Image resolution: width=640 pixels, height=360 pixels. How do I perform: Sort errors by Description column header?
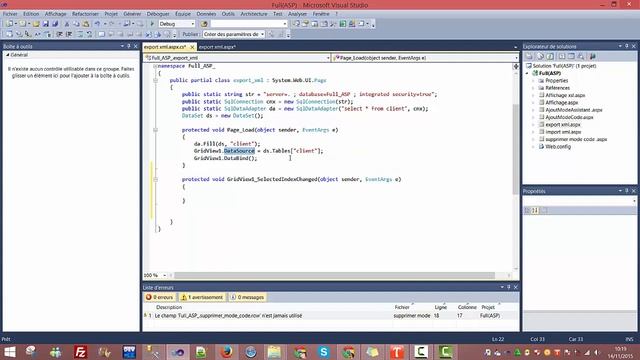tap(169, 307)
